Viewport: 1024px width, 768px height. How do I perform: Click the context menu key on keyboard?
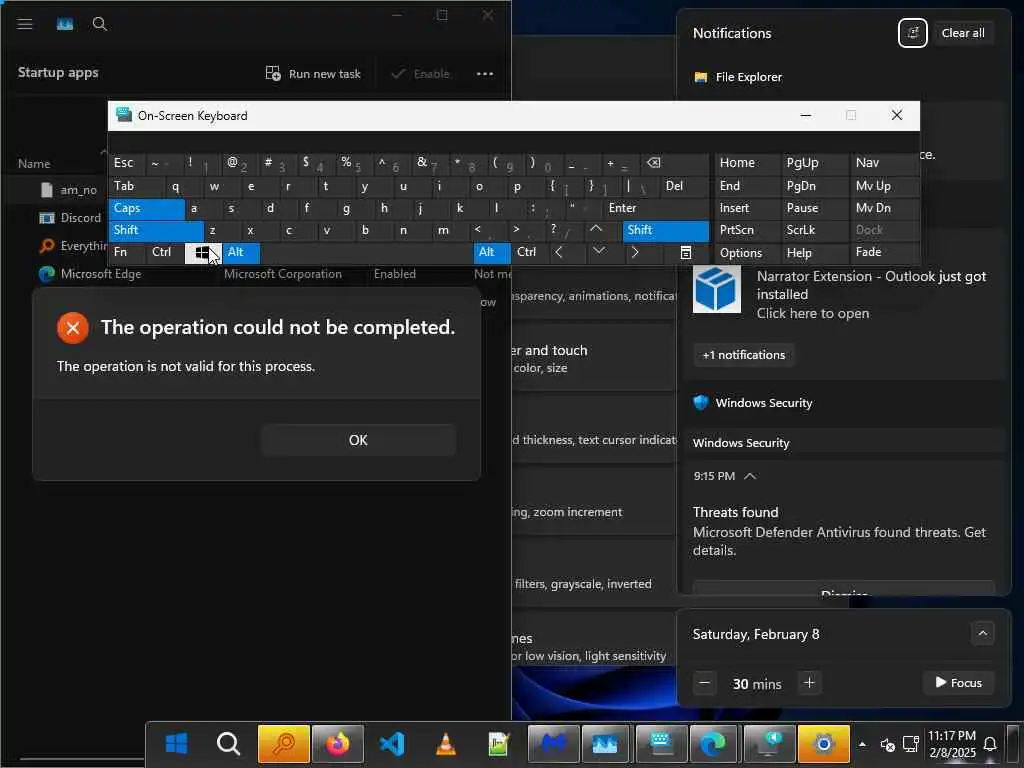[685, 253]
